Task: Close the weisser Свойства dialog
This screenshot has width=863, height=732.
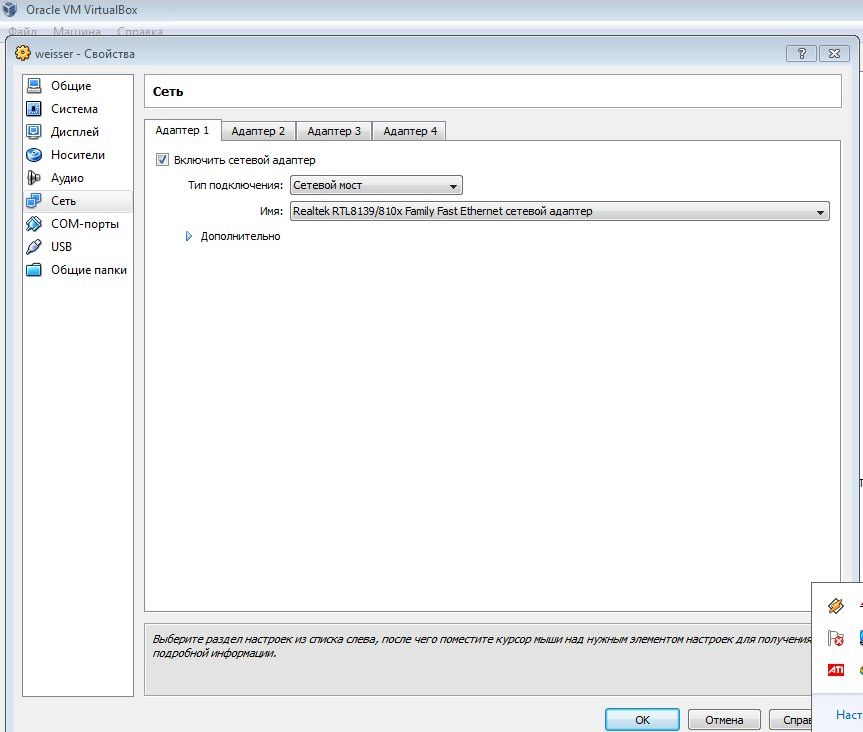Action: click(834, 53)
